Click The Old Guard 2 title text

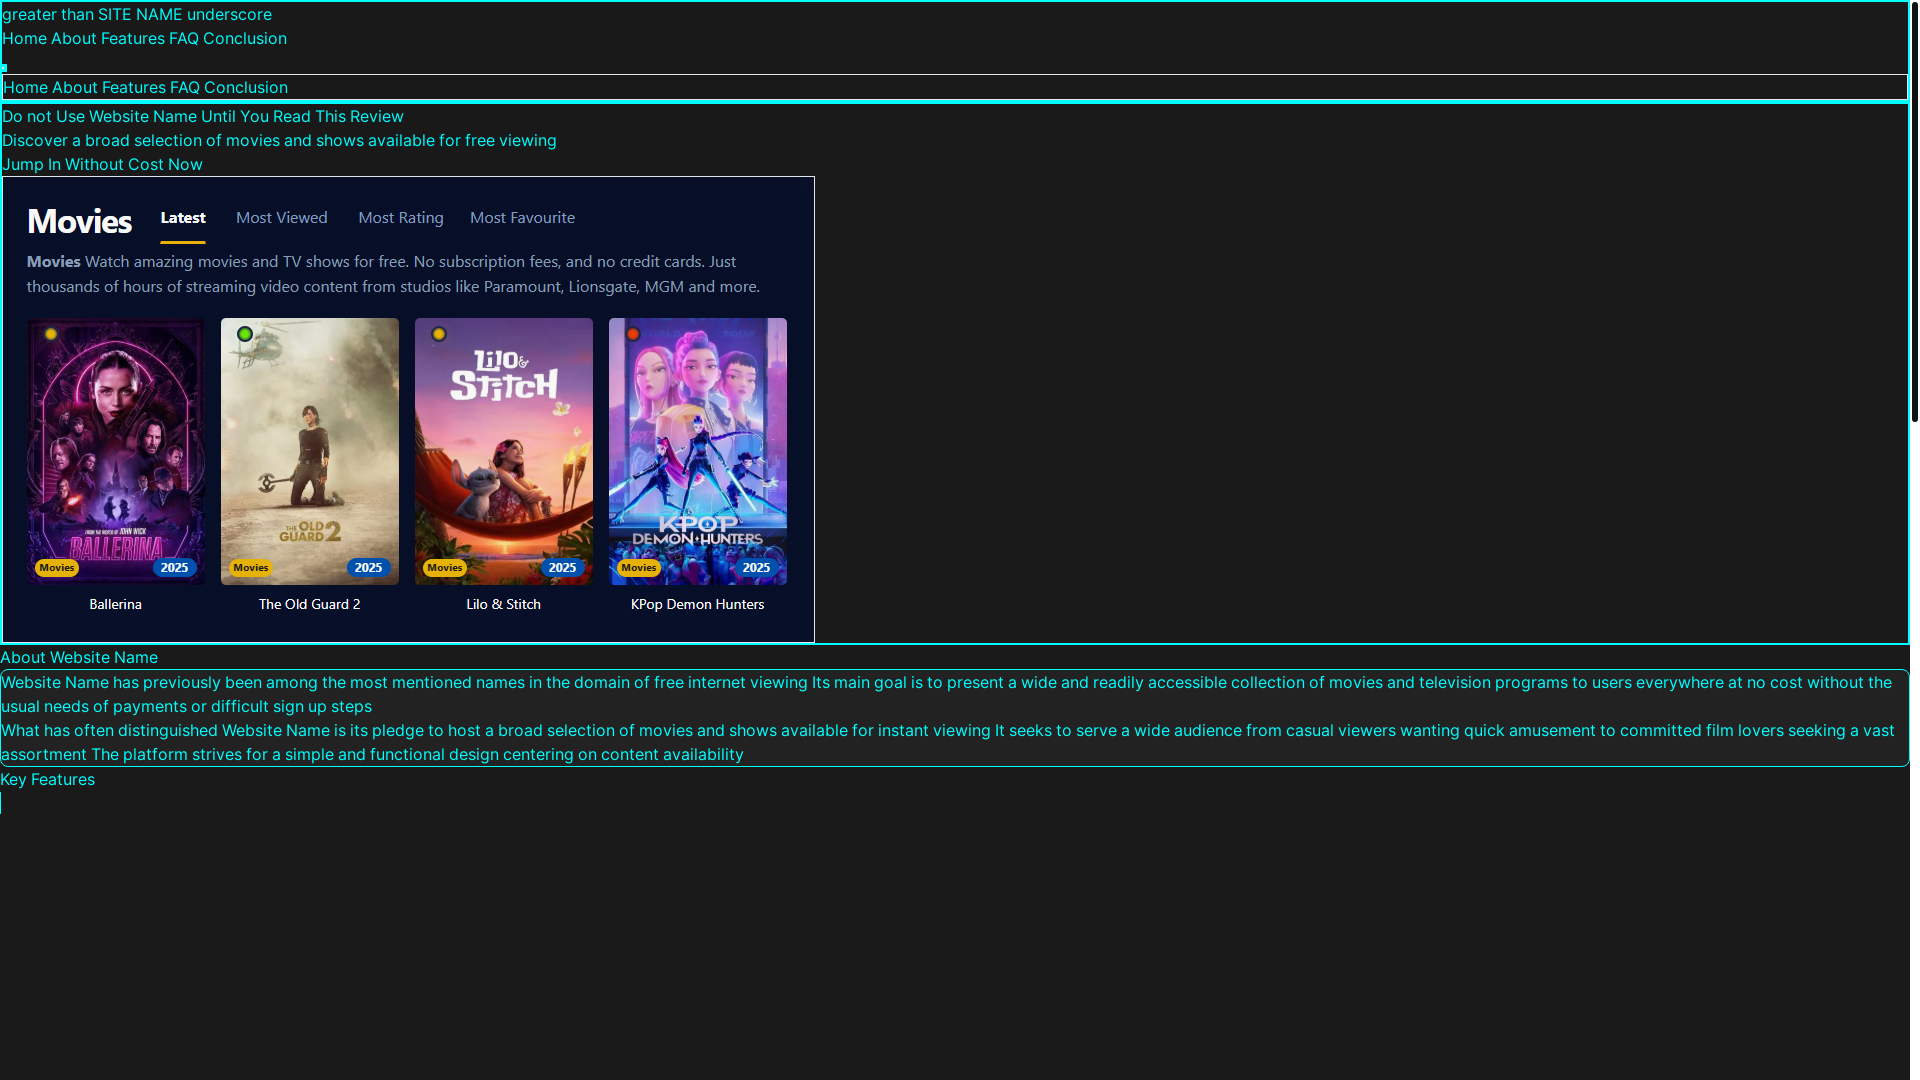pos(310,604)
